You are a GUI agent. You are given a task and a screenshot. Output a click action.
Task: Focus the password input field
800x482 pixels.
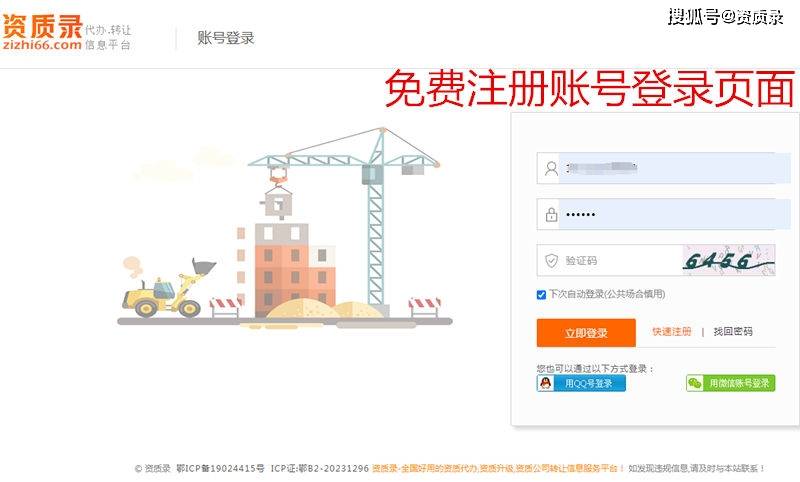point(663,214)
